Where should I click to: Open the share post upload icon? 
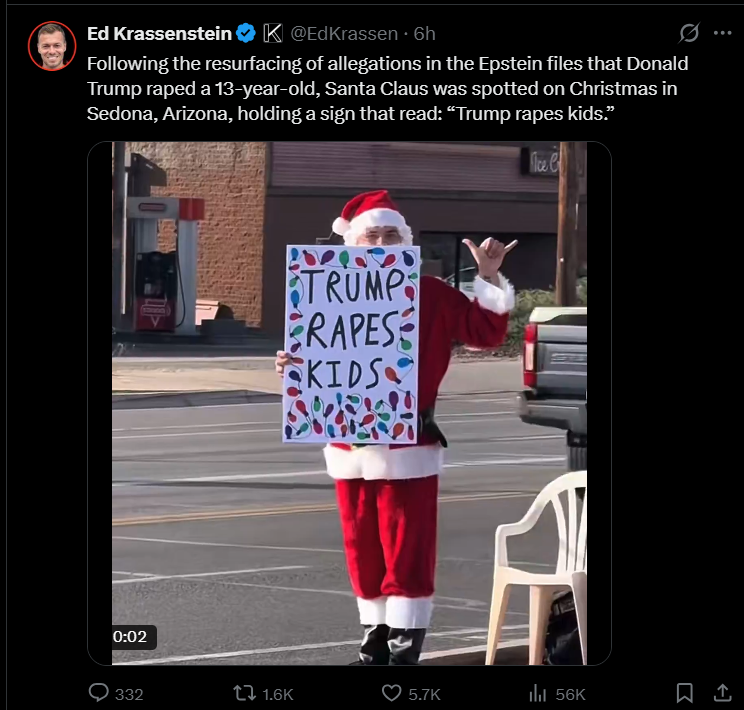coord(722,693)
